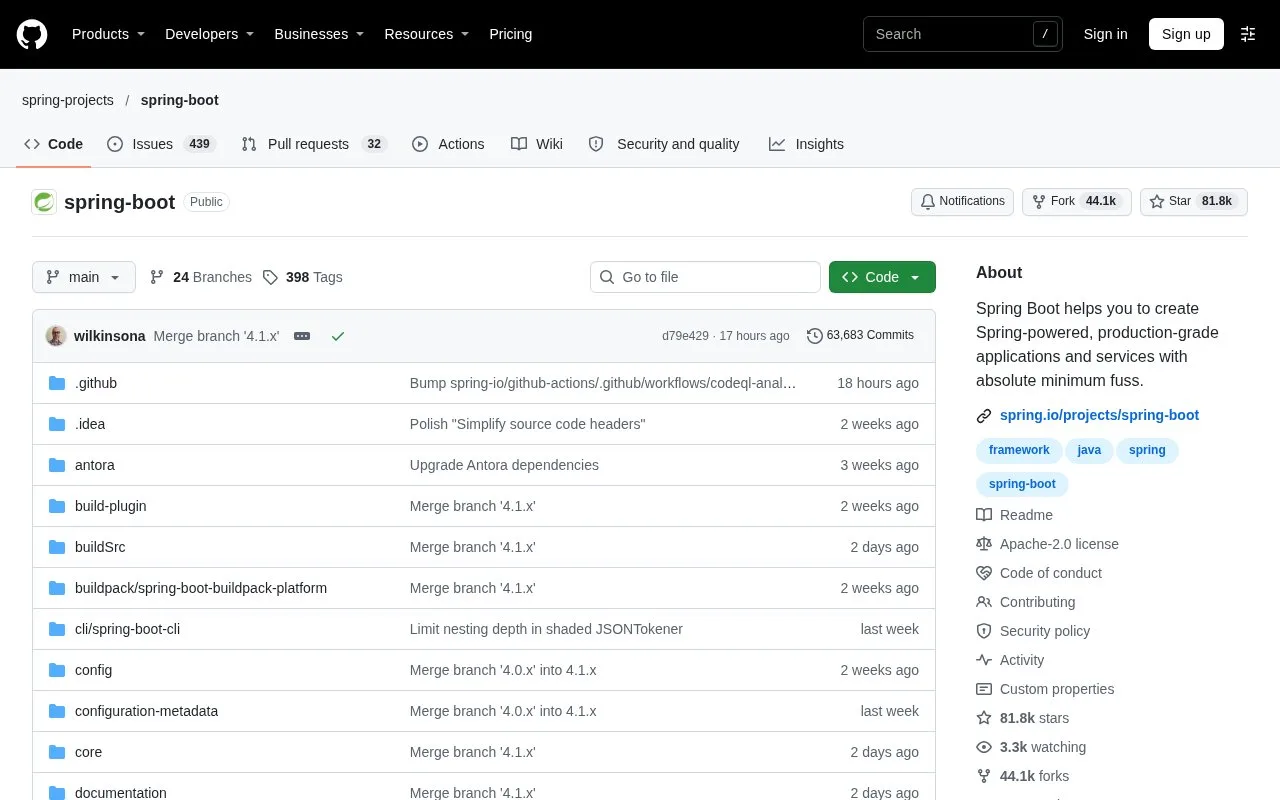
Task: Expand the Developers menu
Action: (210, 34)
